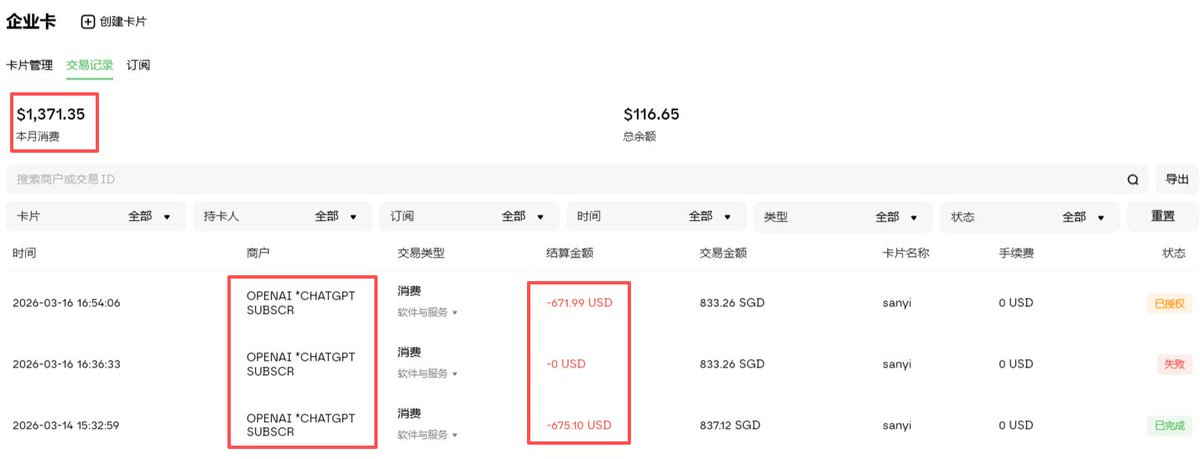Switch to the 交易记录 tab
The image size is (1200, 459).
90,65
